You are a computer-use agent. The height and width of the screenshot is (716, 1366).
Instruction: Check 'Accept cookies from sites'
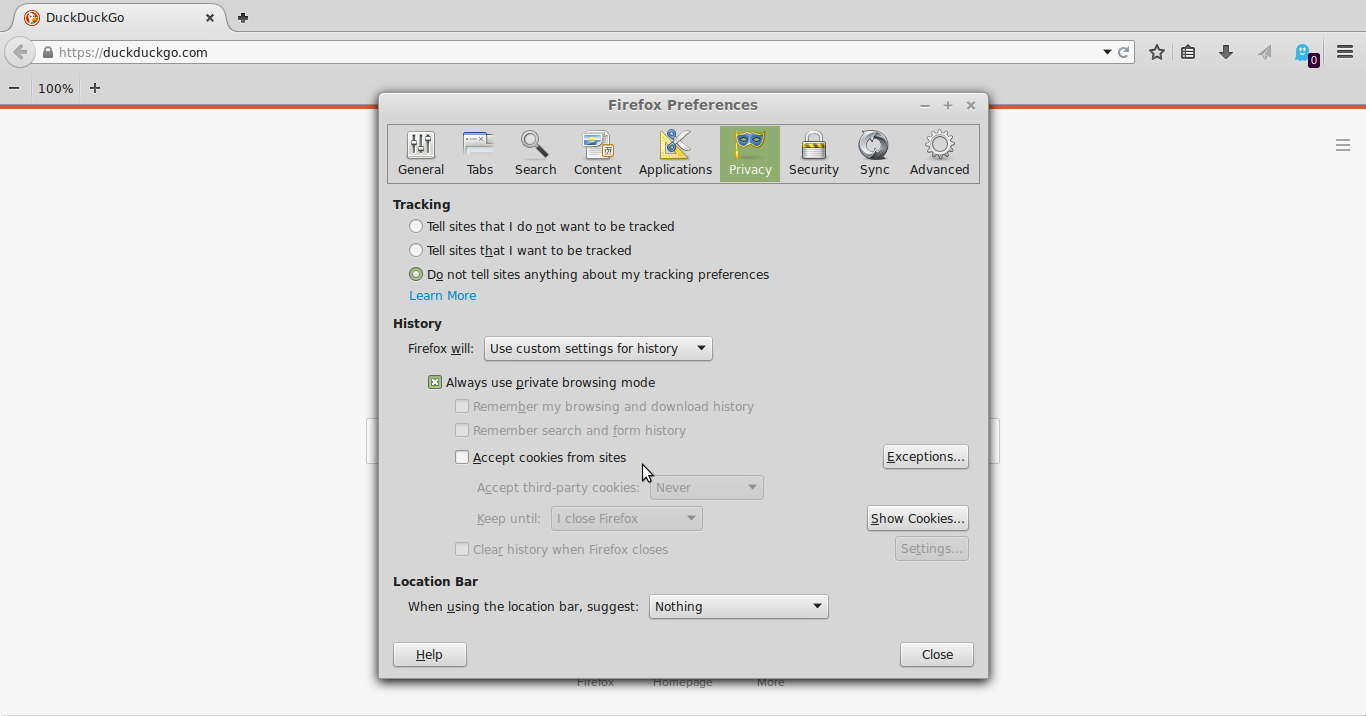(462, 456)
